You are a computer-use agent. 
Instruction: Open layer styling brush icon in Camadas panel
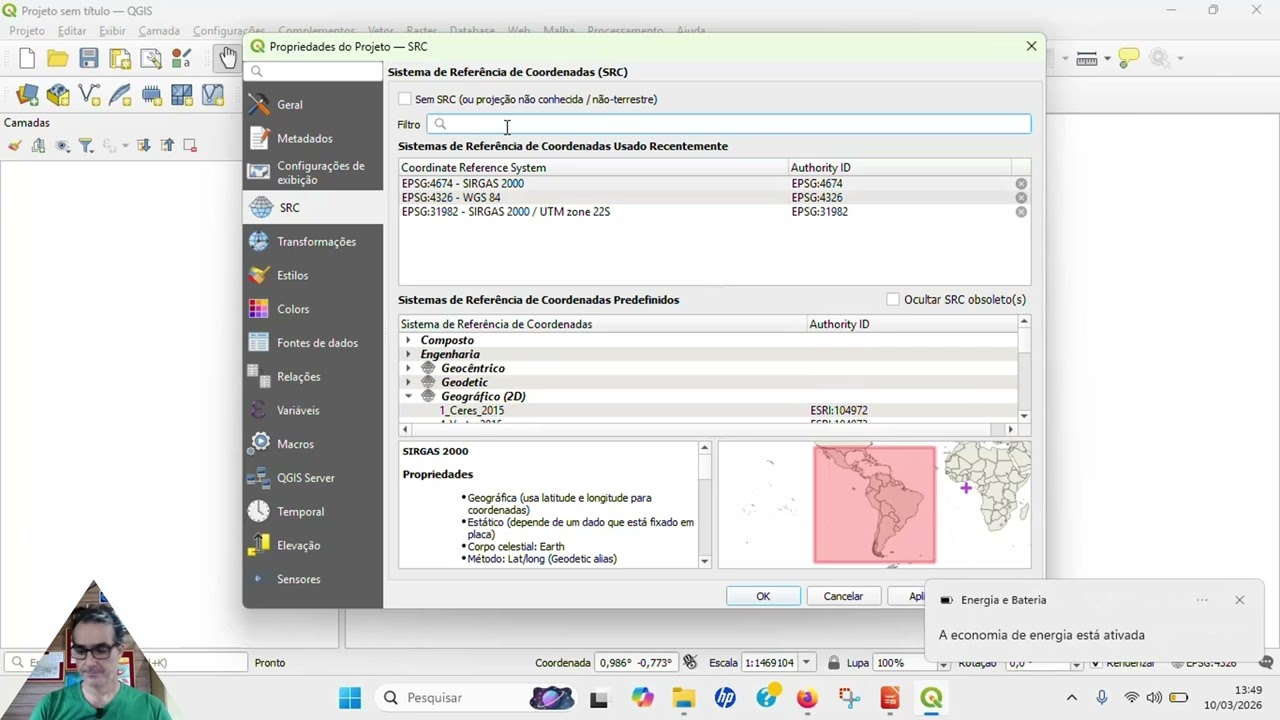coord(15,145)
